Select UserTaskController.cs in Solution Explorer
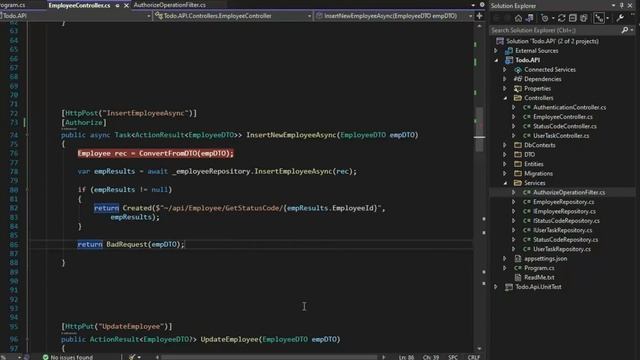The width and height of the screenshot is (640, 360). [561, 136]
